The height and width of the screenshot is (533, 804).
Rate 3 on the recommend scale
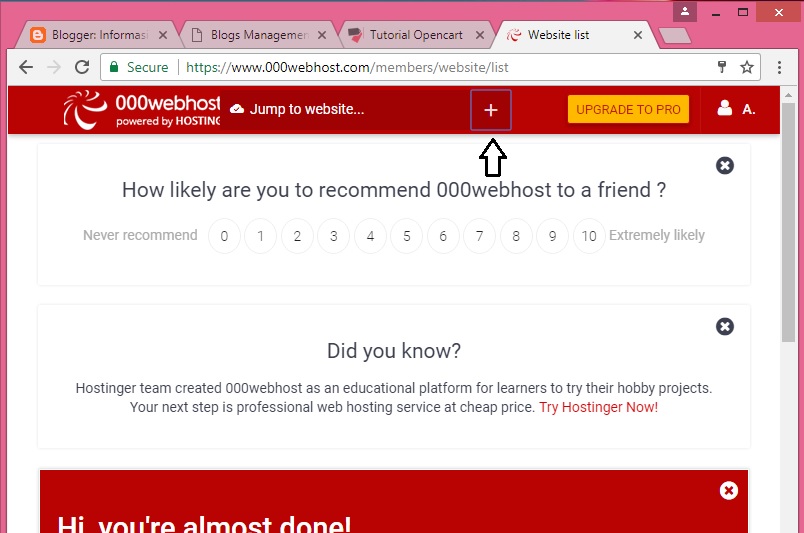click(333, 236)
